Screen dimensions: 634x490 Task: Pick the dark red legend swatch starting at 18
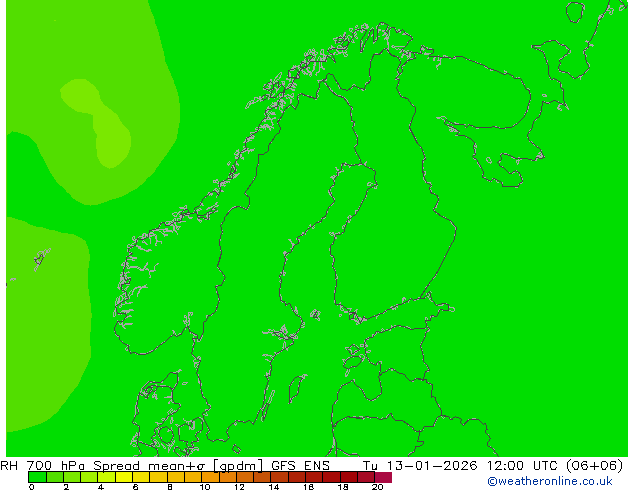pyautogui.click(x=349, y=477)
